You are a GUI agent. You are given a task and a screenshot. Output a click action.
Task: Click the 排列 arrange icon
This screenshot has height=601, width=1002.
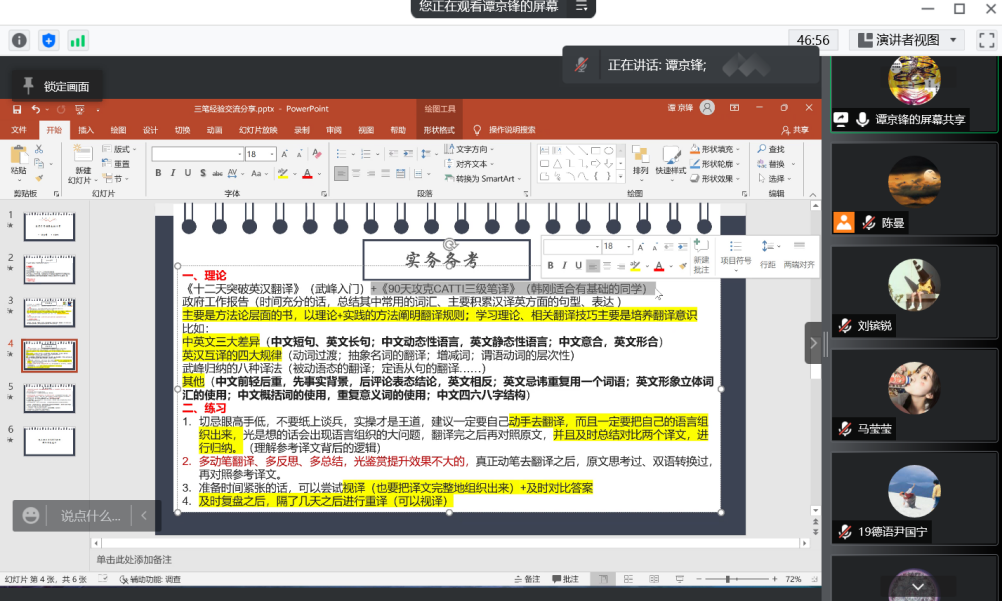point(640,160)
